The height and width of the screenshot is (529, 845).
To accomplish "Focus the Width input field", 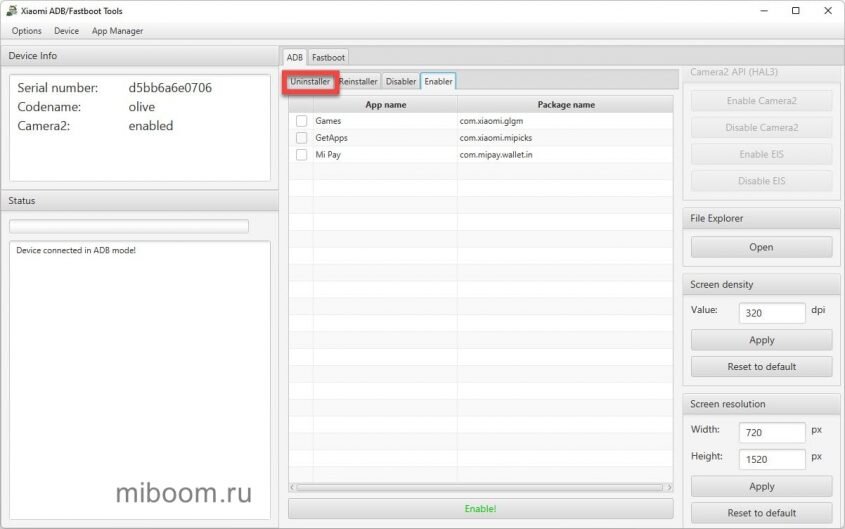I will click(x=772, y=433).
